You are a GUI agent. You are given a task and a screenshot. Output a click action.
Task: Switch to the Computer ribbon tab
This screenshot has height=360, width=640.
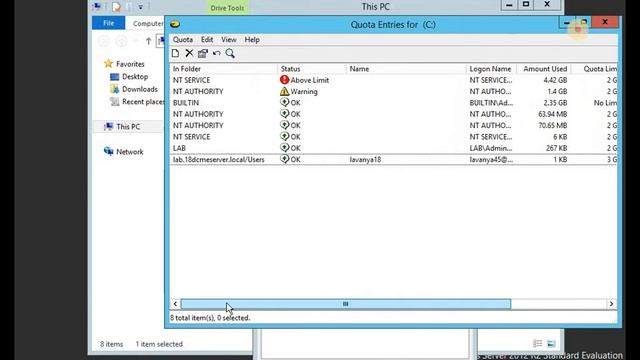click(148, 23)
